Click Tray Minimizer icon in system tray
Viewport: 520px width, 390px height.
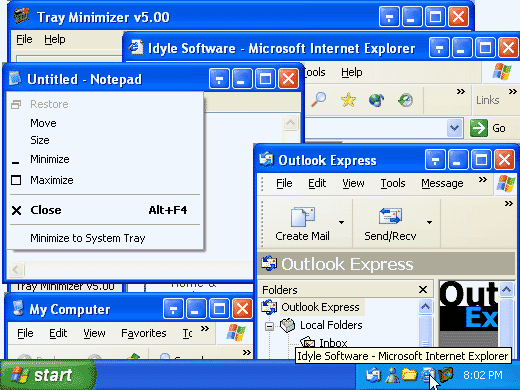[x=446, y=375]
